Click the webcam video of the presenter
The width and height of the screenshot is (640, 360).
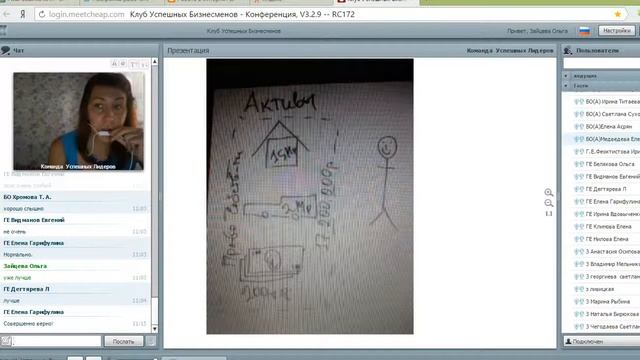click(x=78, y=121)
